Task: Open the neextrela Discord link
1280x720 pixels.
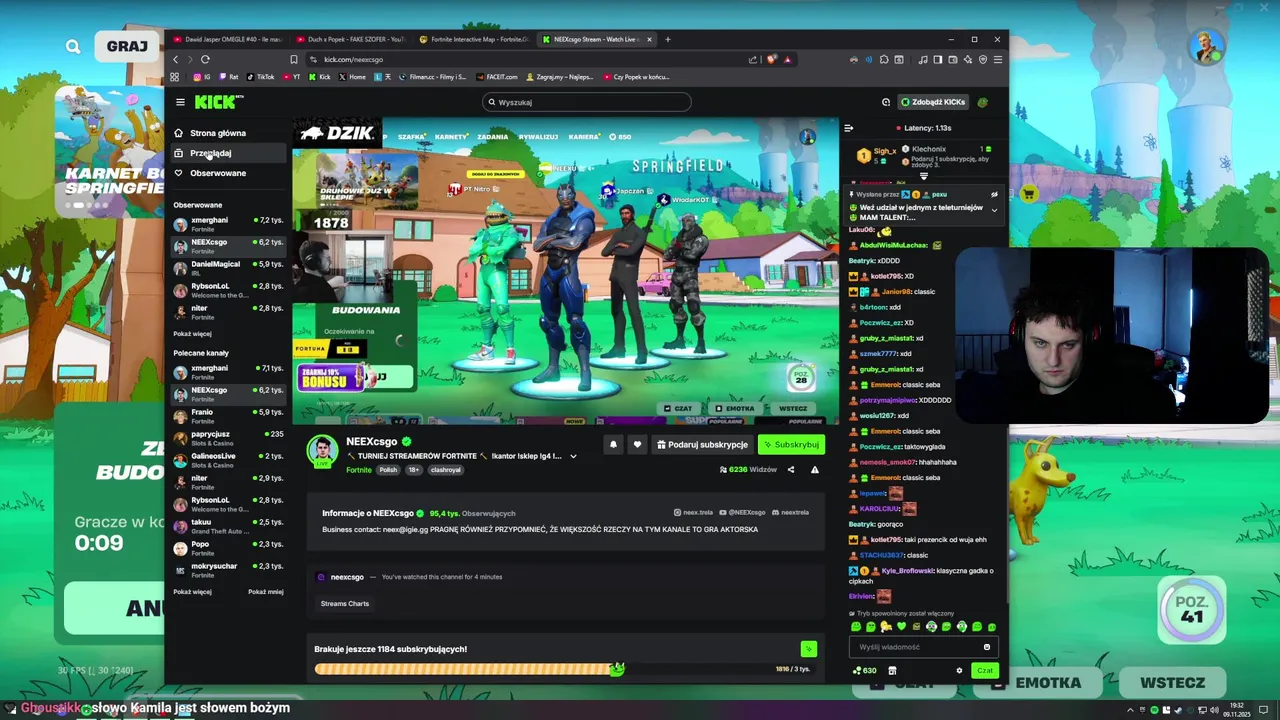Action: click(791, 512)
